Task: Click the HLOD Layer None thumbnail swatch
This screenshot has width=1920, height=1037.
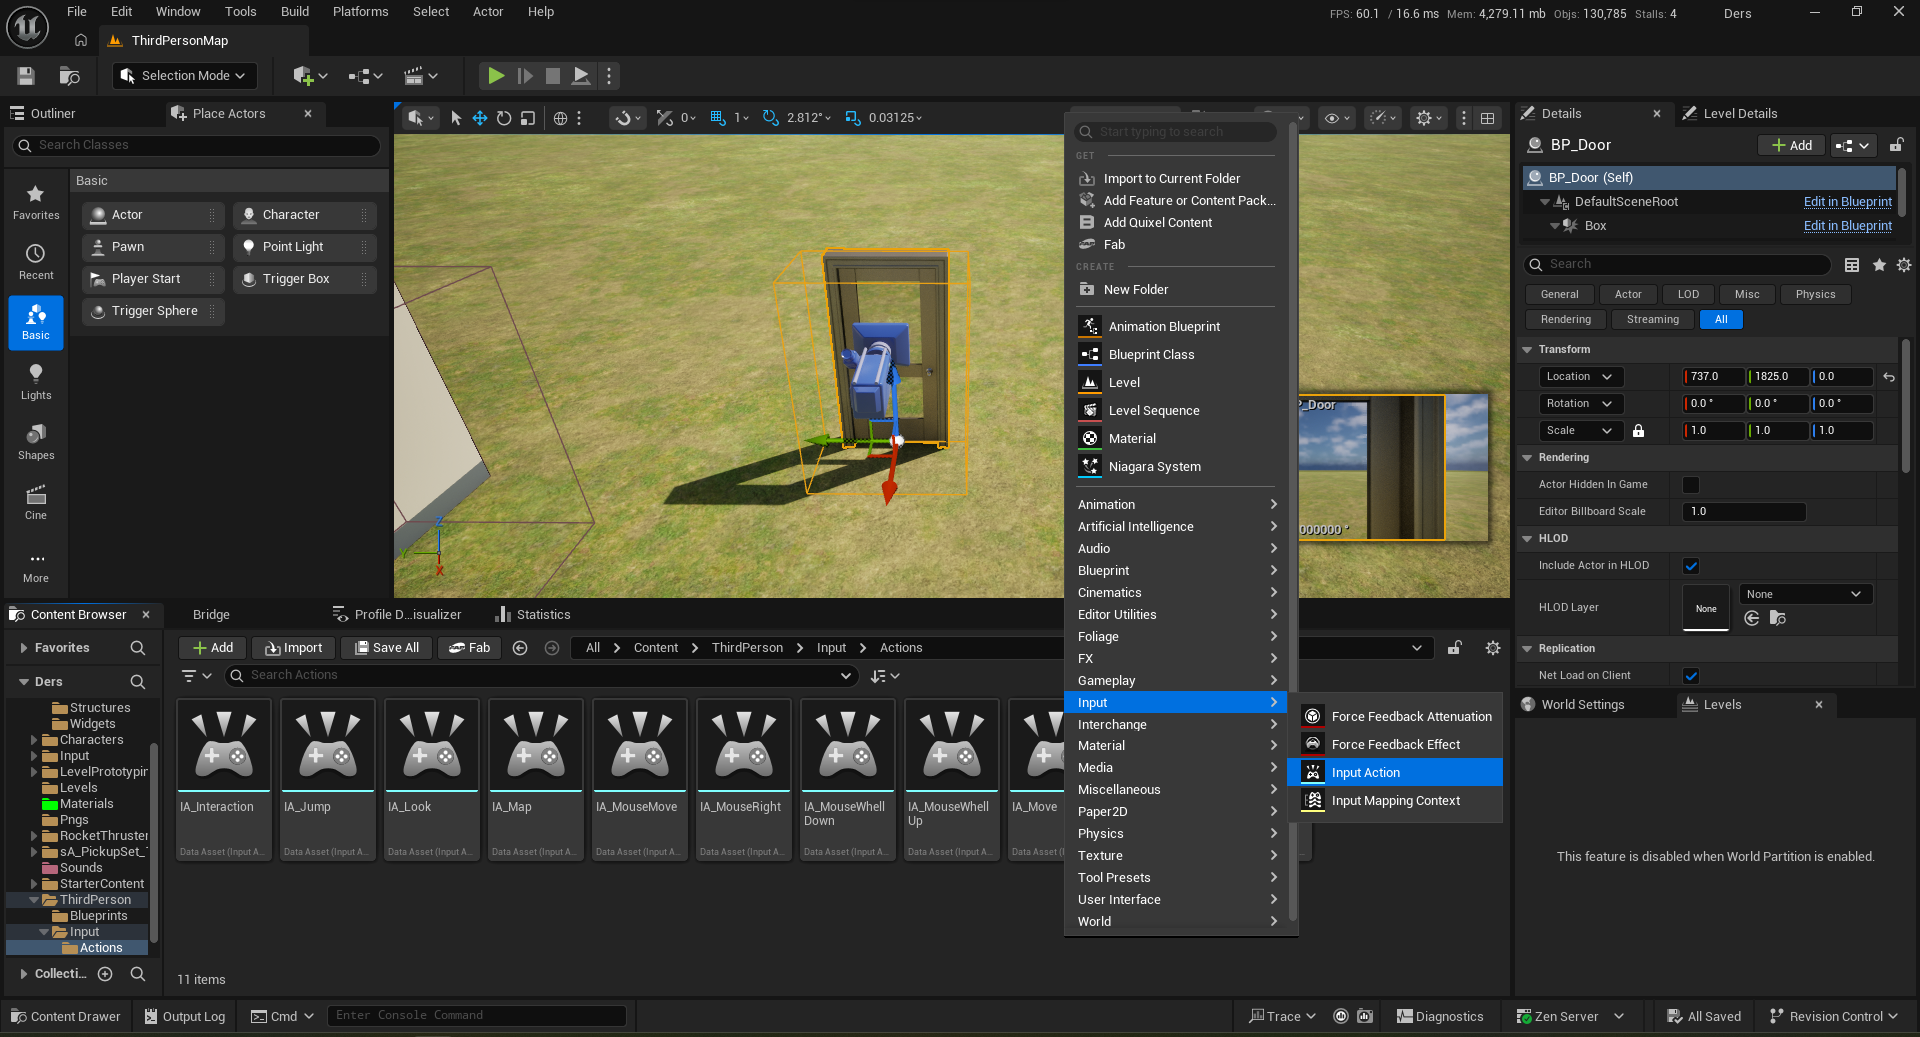Action: tap(1706, 608)
